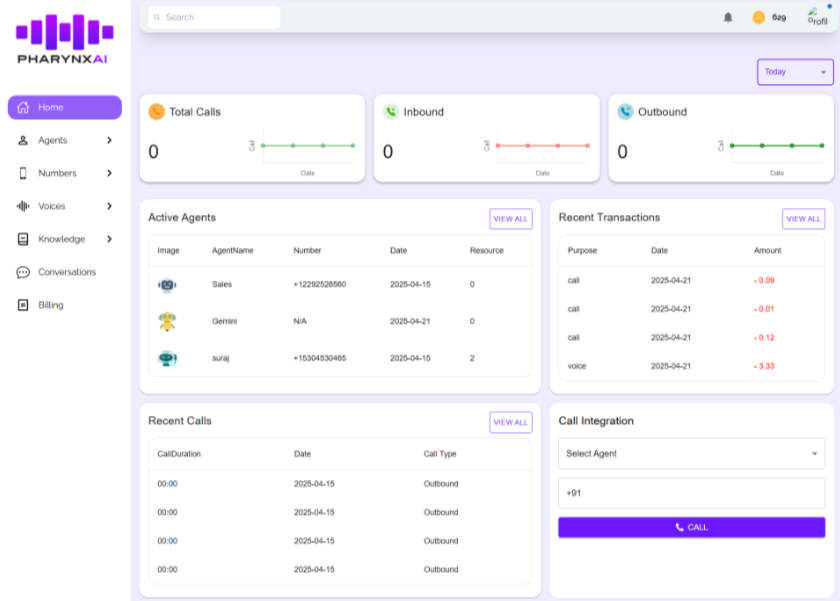The width and height of the screenshot is (840, 601).
Task: Click the gold coin credits icon
Action: 758,17
